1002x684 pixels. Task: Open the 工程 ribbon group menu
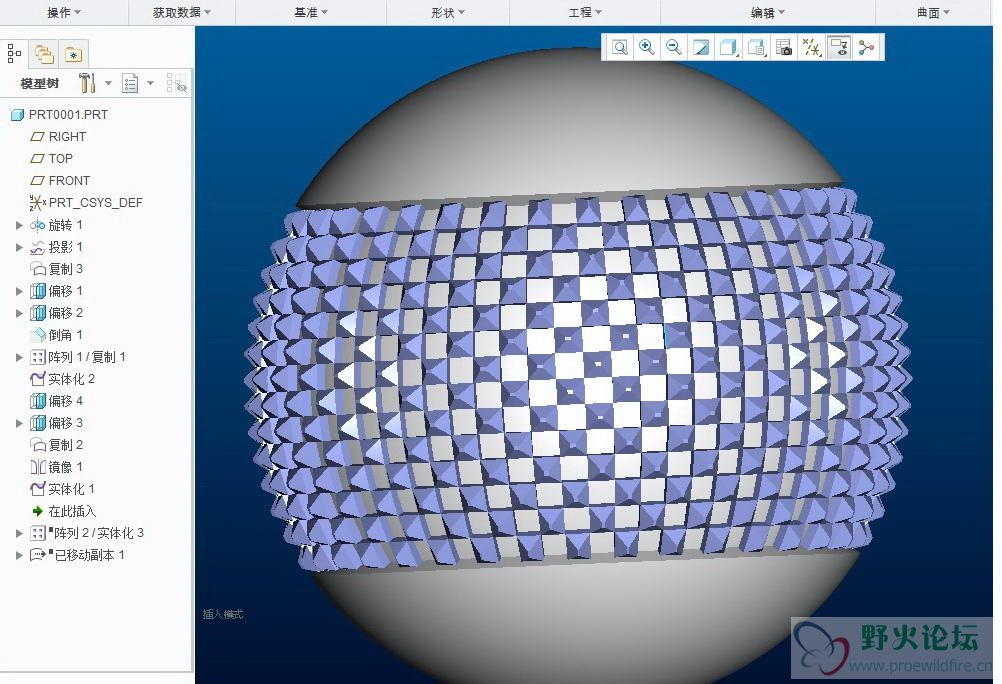pos(585,12)
